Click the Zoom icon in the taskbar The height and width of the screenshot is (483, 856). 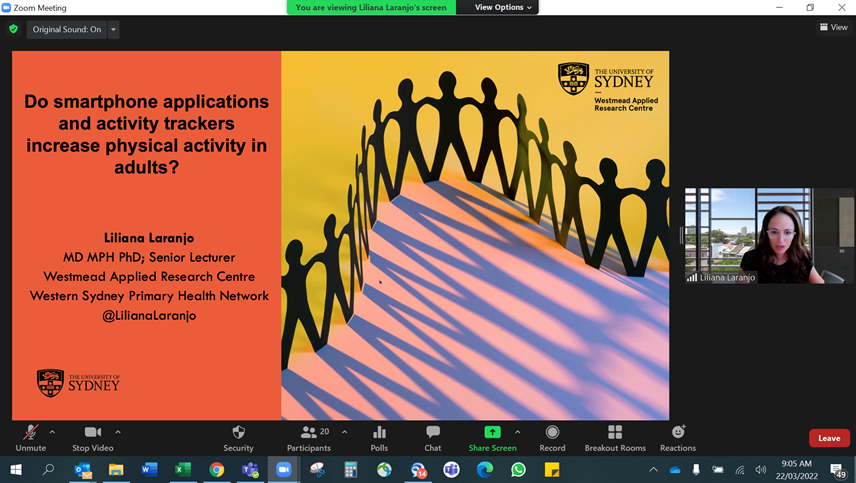tap(283, 469)
